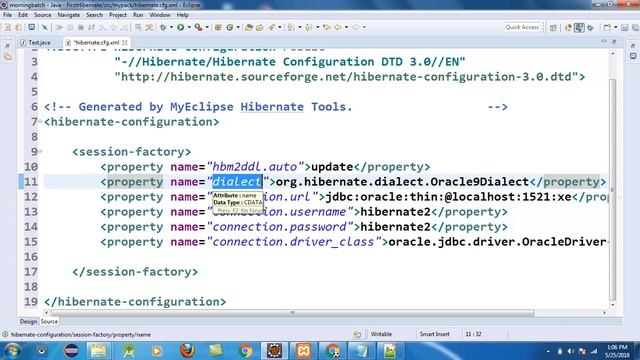This screenshot has height=360, width=640.
Task: Open the Source menu
Action: 42,15
